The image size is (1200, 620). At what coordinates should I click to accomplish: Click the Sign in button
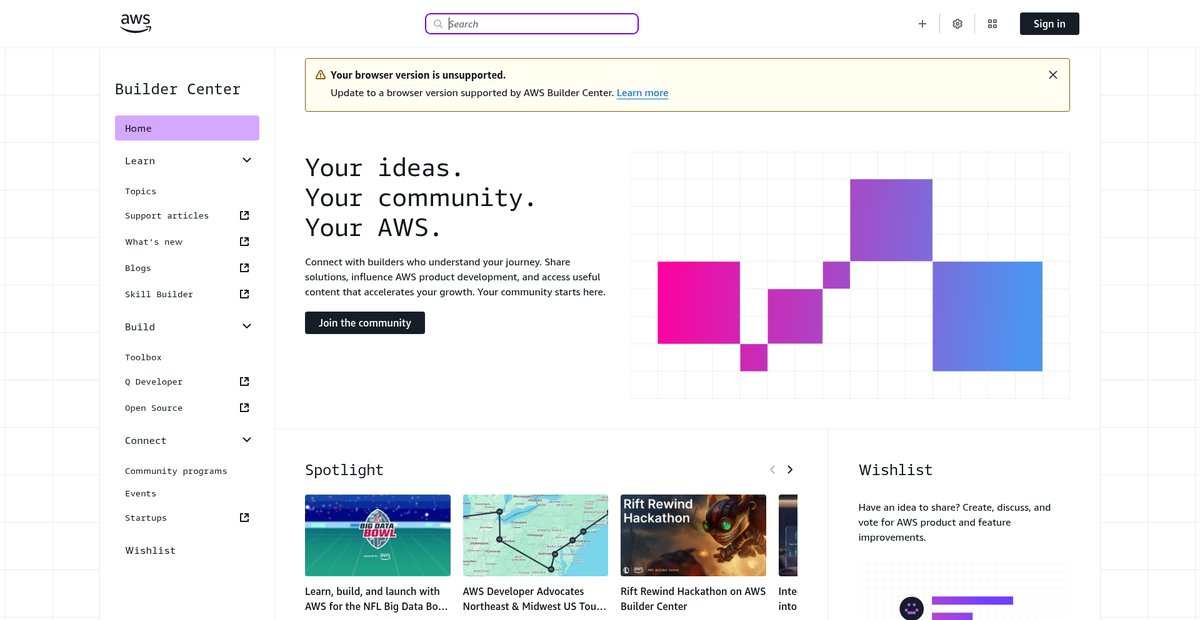(x=1049, y=24)
